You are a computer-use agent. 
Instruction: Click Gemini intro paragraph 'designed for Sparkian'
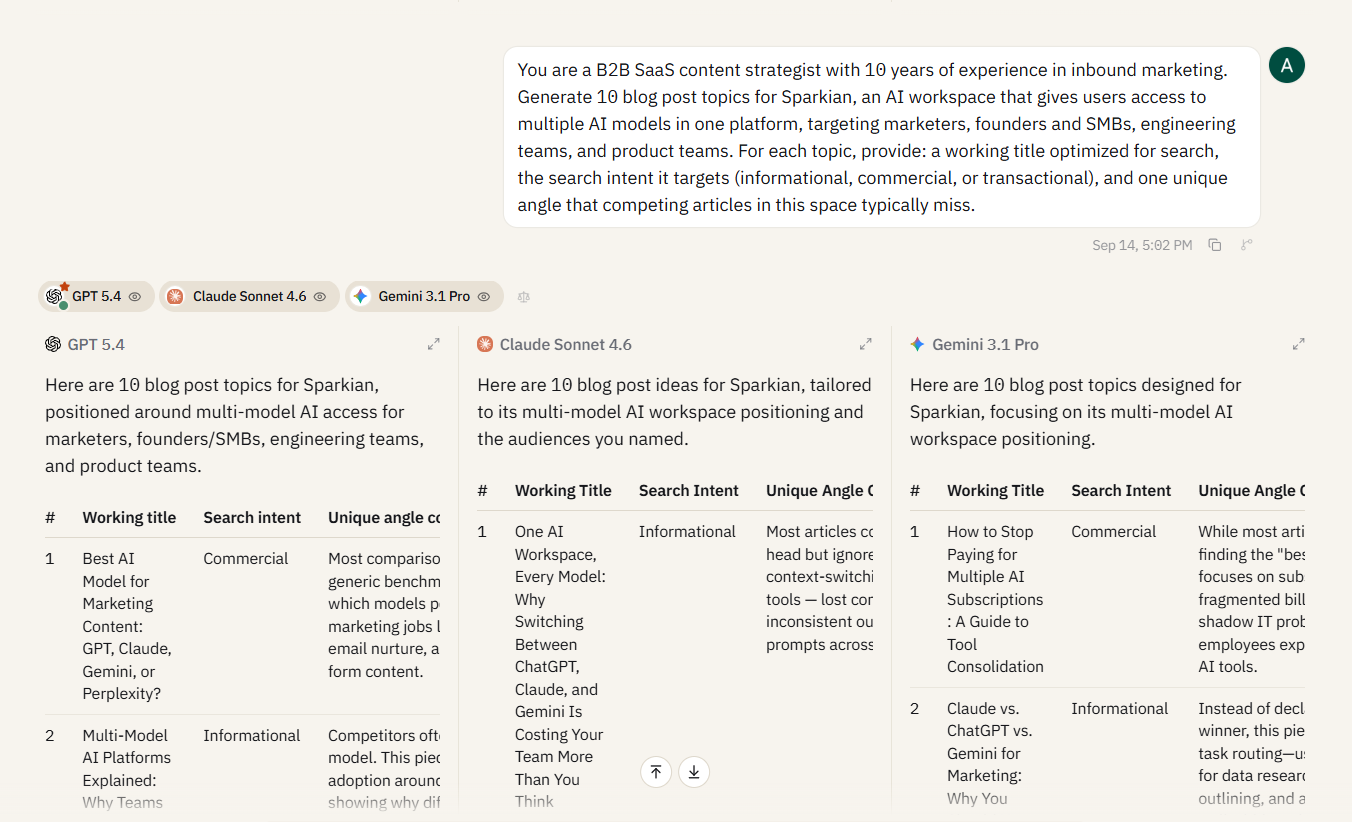point(1075,412)
